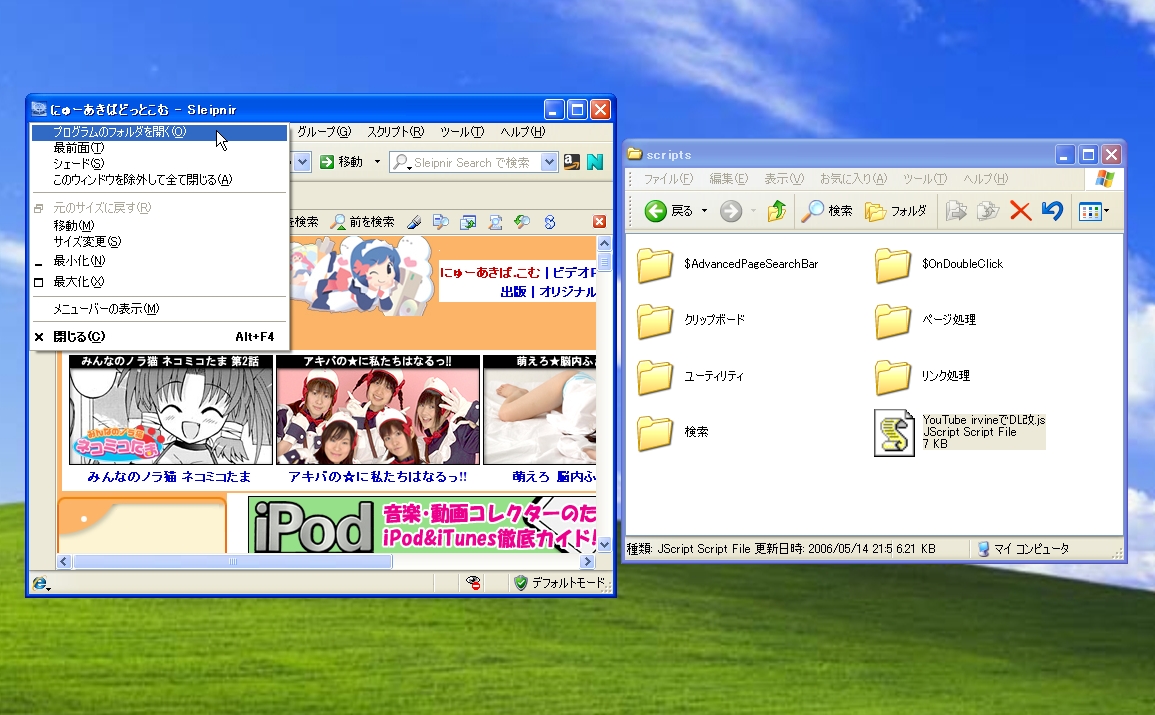Open search engine selector beside magnifier
This screenshot has height=715, width=1155.
[x=401, y=162]
